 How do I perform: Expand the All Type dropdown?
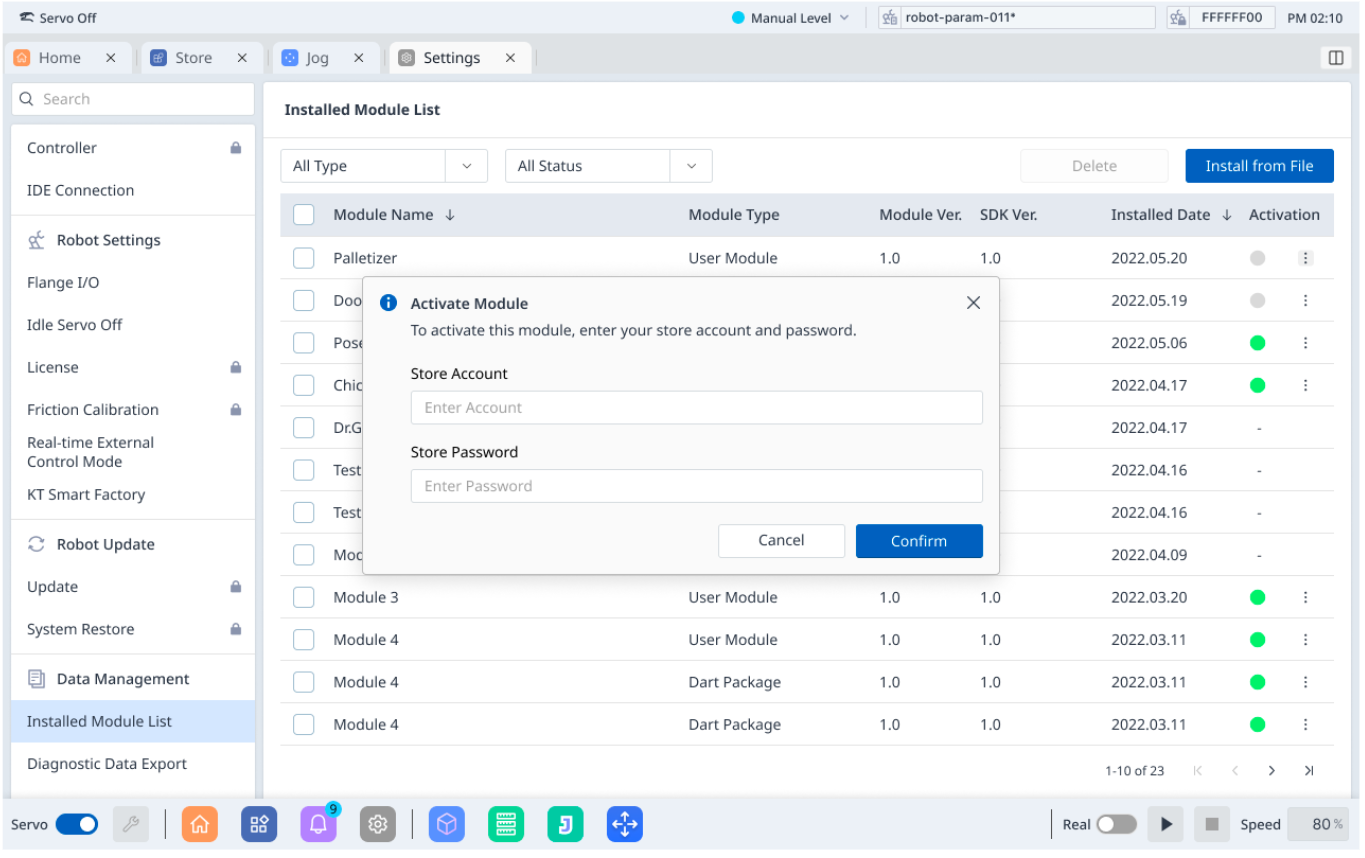pyautogui.click(x=383, y=166)
